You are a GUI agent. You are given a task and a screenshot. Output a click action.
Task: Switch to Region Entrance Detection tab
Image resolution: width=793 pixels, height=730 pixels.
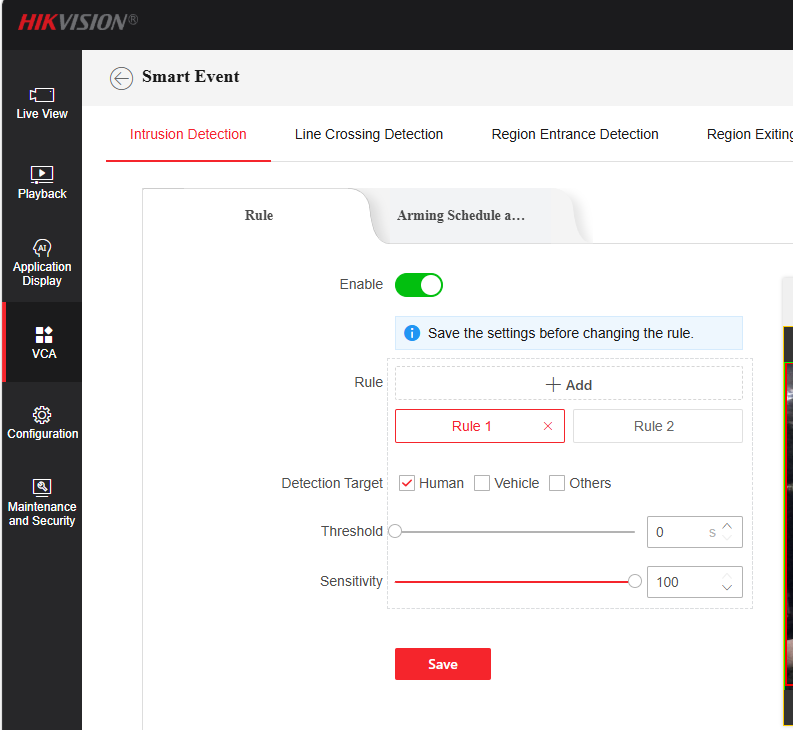pyautogui.click(x=575, y=134)
